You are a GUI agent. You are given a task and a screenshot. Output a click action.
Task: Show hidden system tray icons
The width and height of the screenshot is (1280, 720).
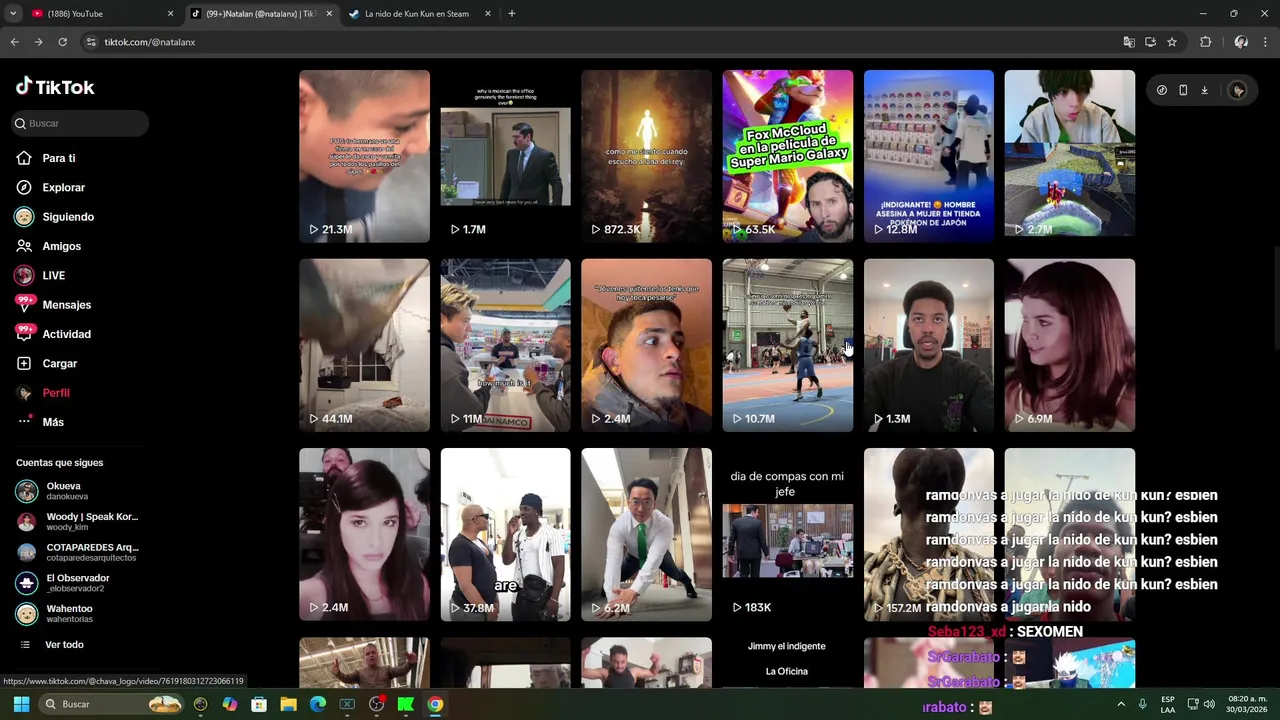[x=1121, y=704]
